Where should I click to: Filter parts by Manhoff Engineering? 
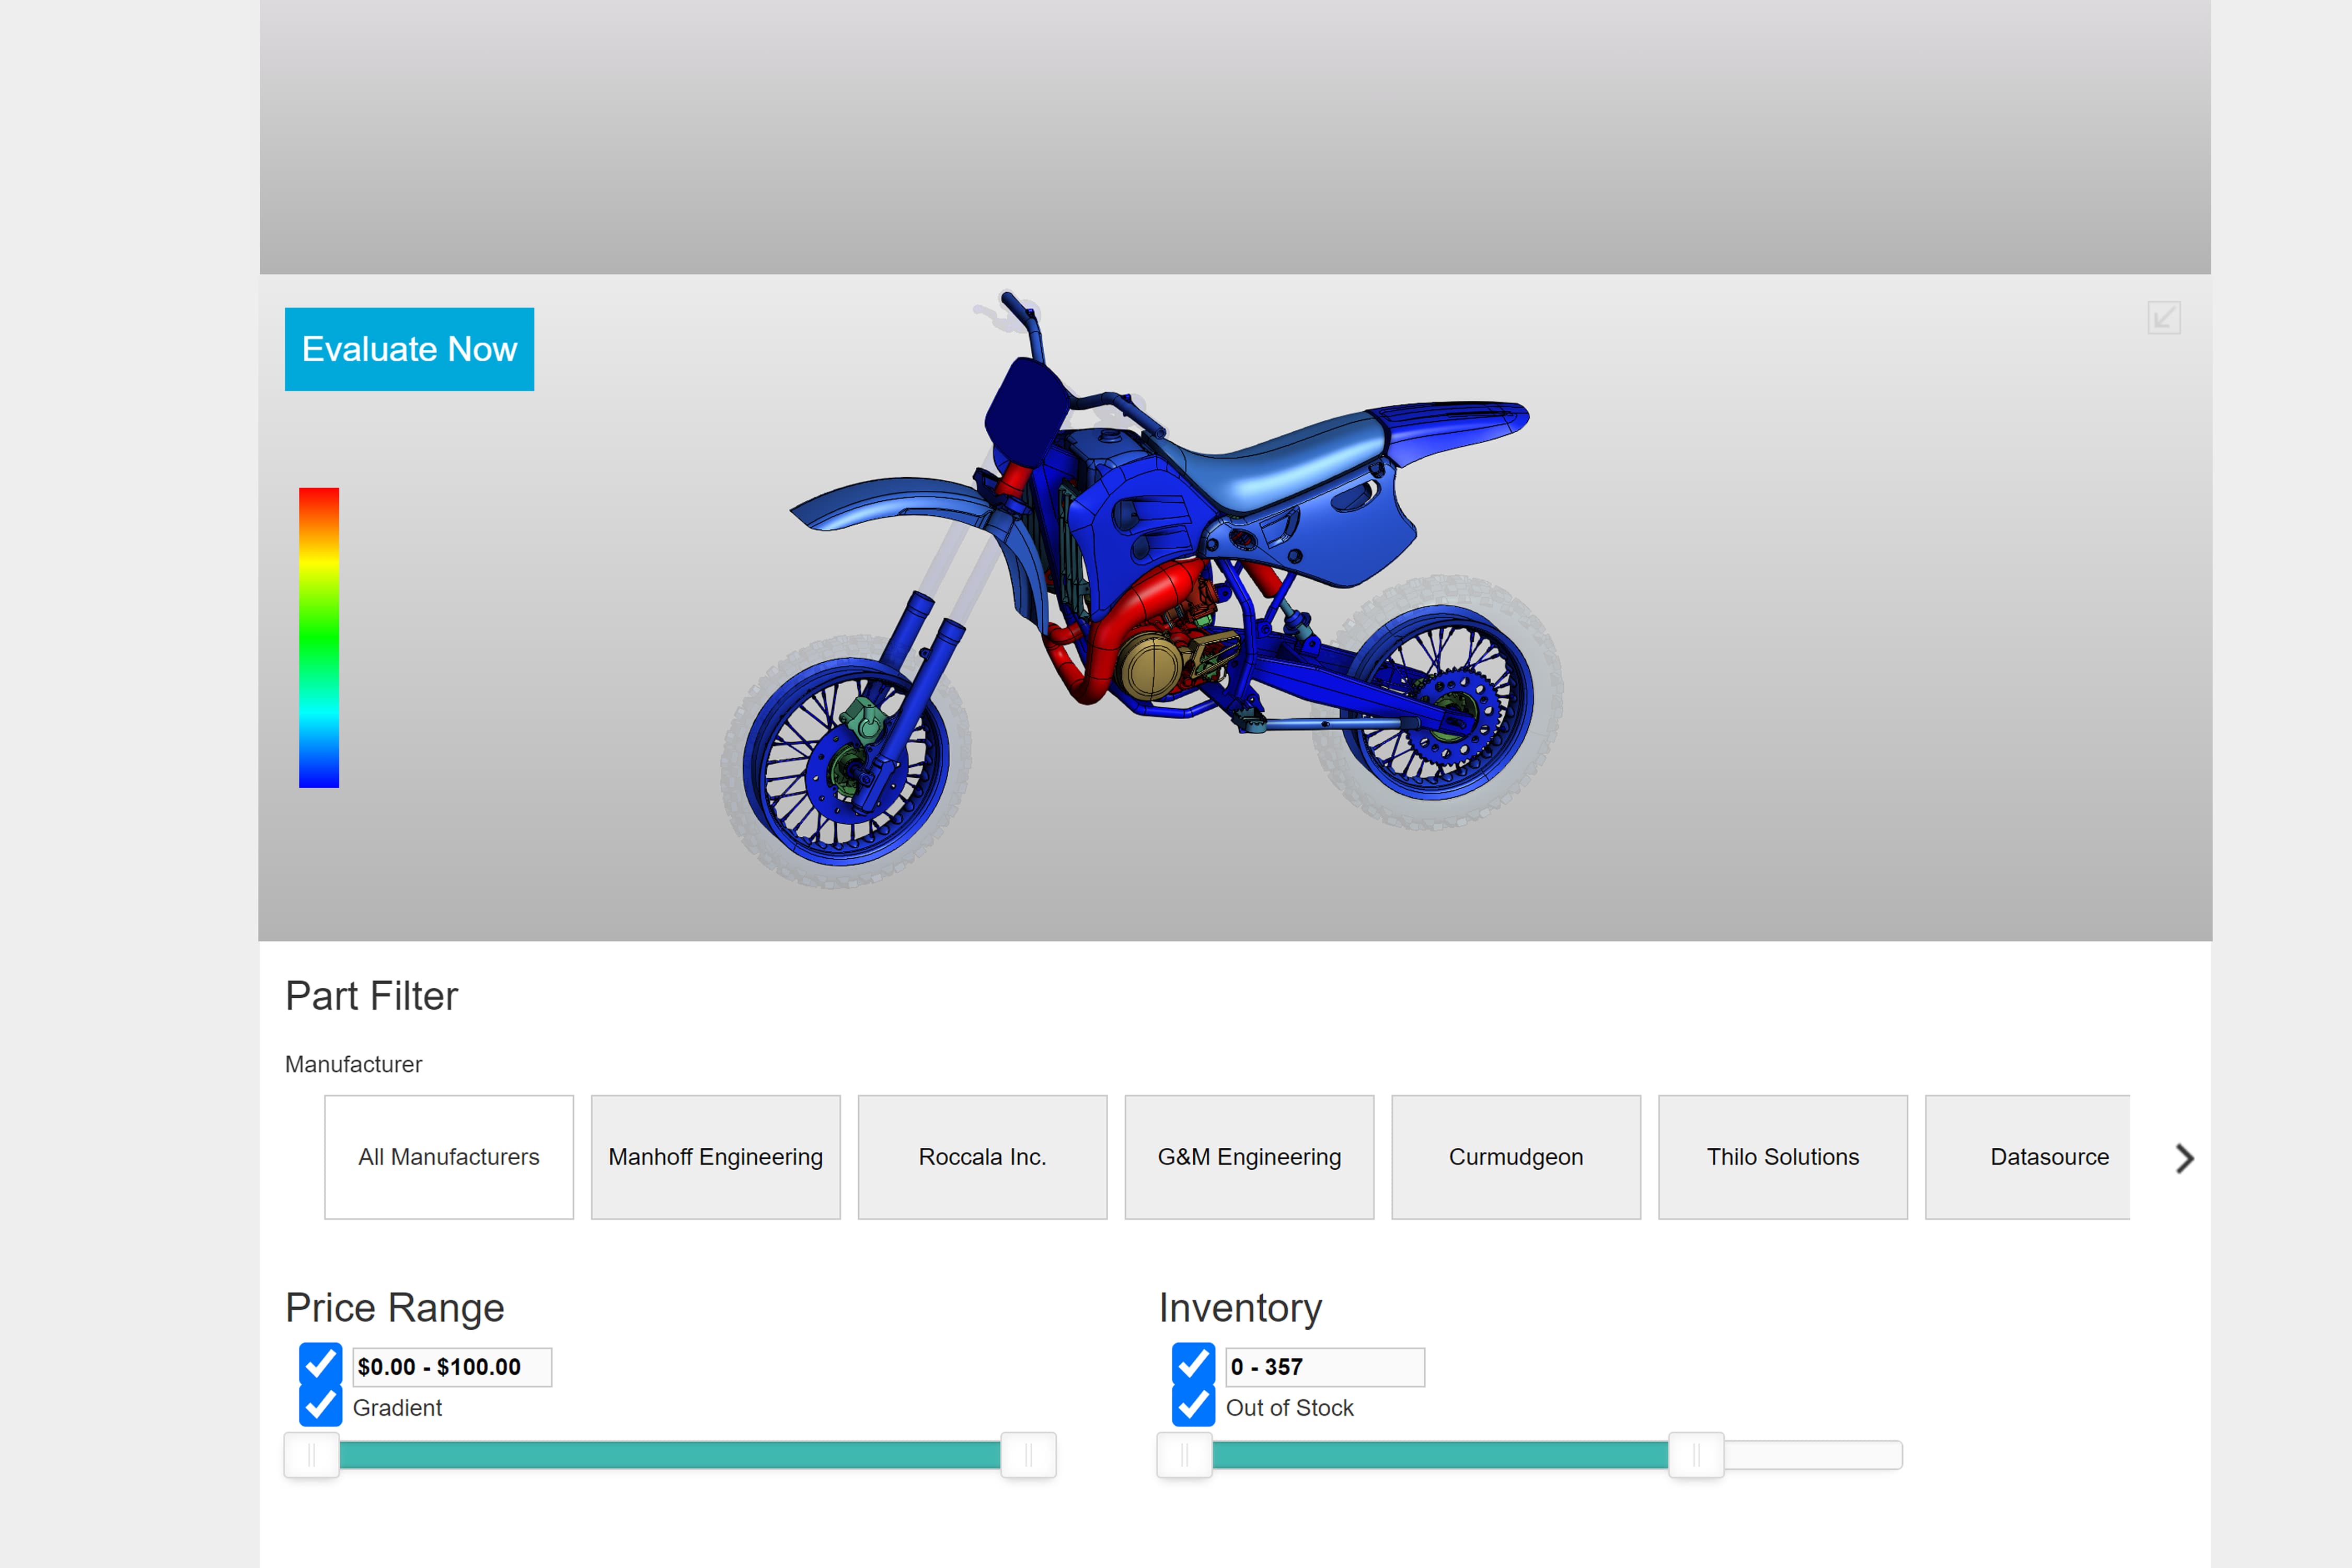pyautogui.click(x=715, y=1157)
